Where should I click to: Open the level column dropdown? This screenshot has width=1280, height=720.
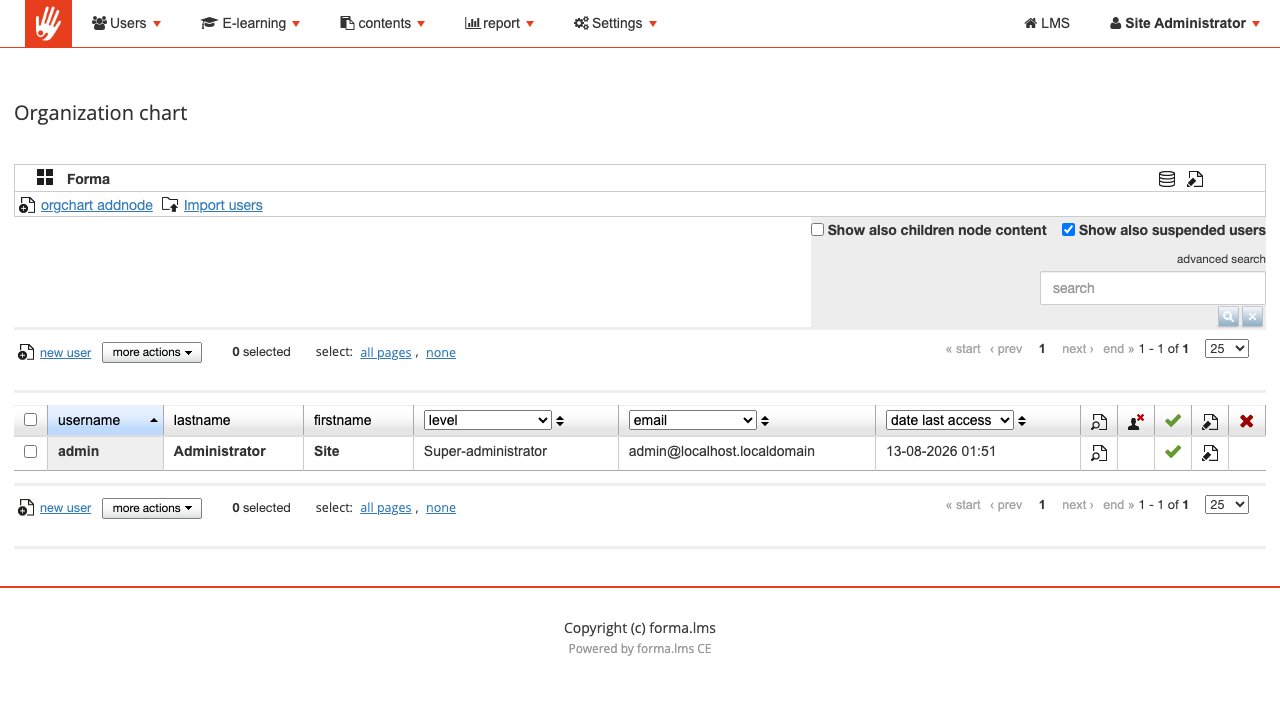pos(487,420)
